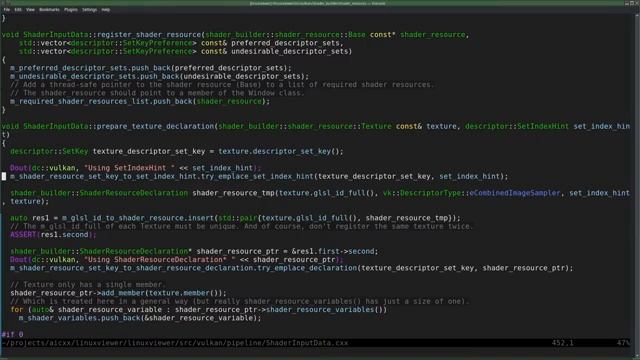The image size is (640, 360).
Task: Minimize the Konsole window
Action: 627,3
